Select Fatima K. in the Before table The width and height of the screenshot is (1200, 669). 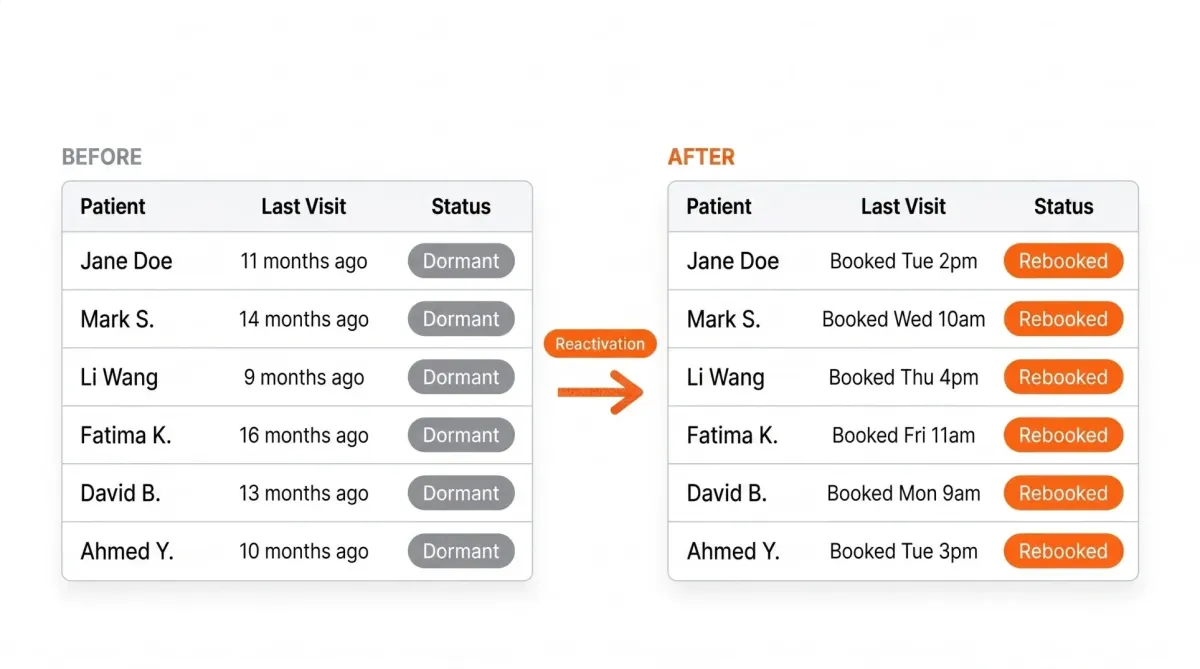point(126,435)
